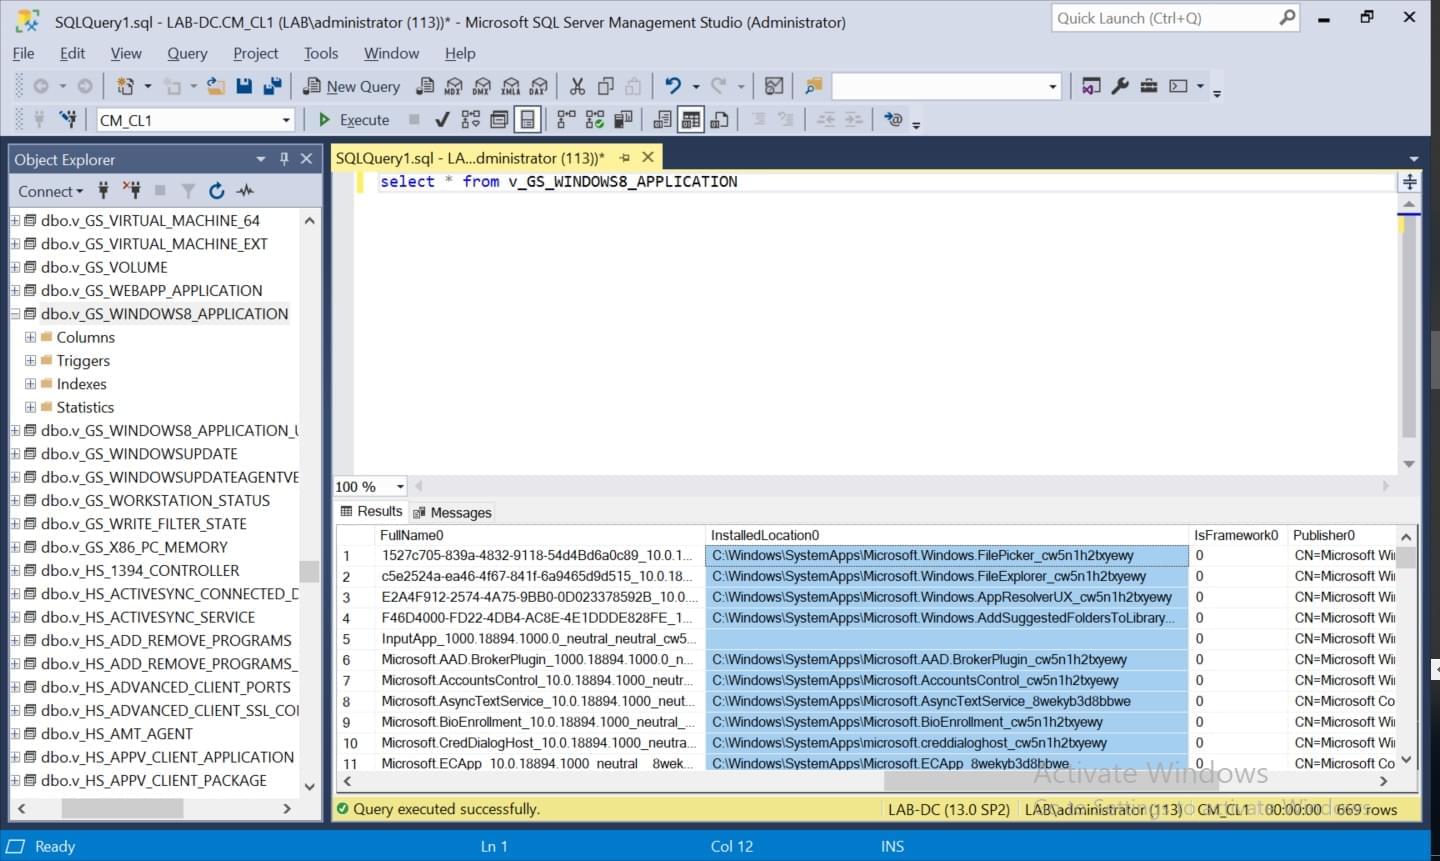The width and height of the screenshot is (1440, 861).
Task: Click the Specify Values for Template Parameters icon
Action: pos(894,120)
